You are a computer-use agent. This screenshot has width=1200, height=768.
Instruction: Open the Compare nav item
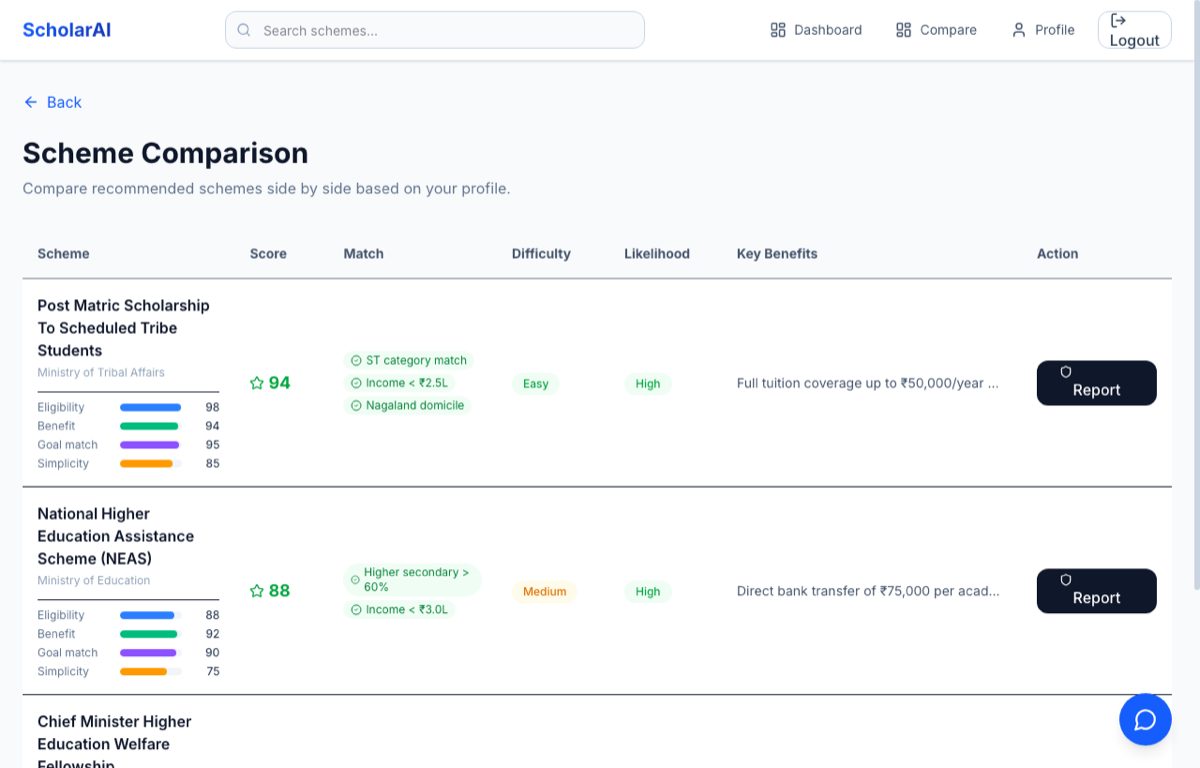(936, 30)
